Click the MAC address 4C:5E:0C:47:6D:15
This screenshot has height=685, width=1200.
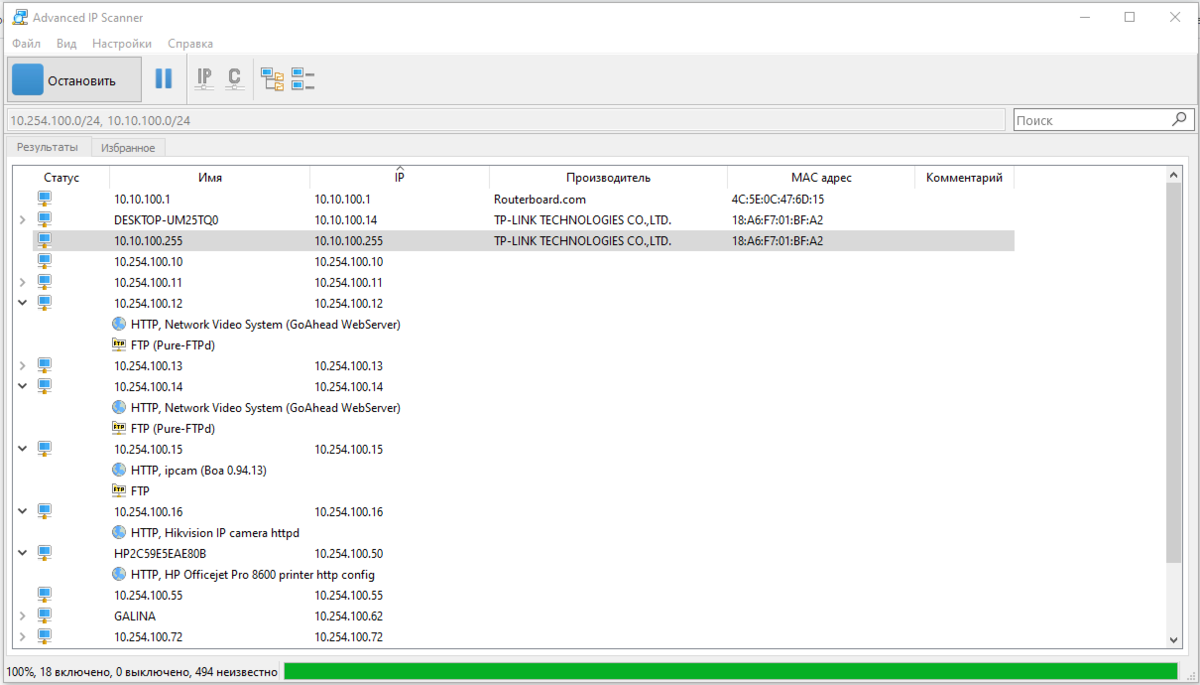(x=778, y=199)
